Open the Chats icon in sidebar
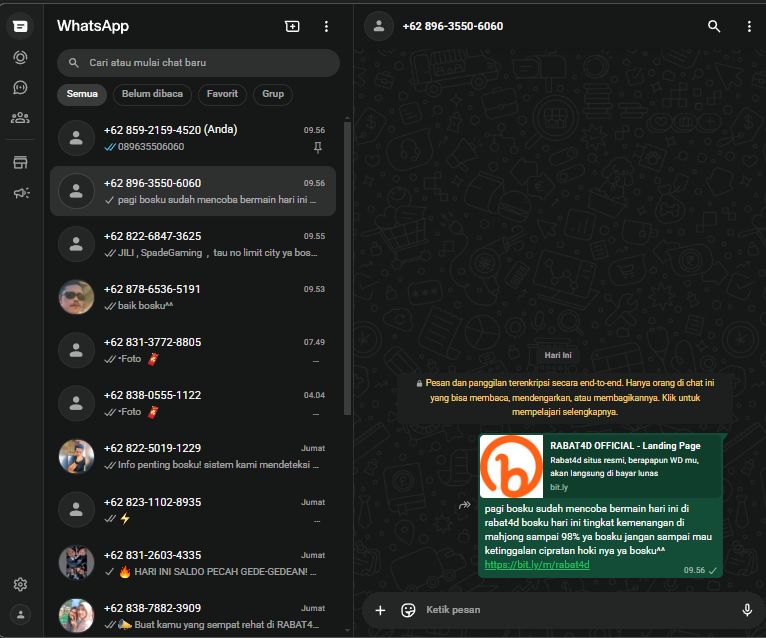Viewport: 766px width, 638px height. pyautogui.click(x=20, y=26)
